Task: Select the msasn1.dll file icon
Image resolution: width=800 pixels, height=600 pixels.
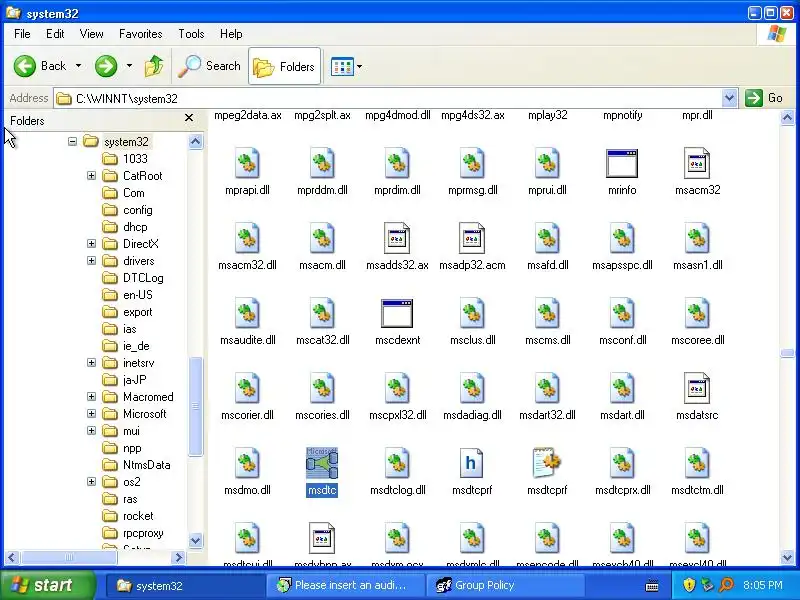Action: [x=697, y=238]
